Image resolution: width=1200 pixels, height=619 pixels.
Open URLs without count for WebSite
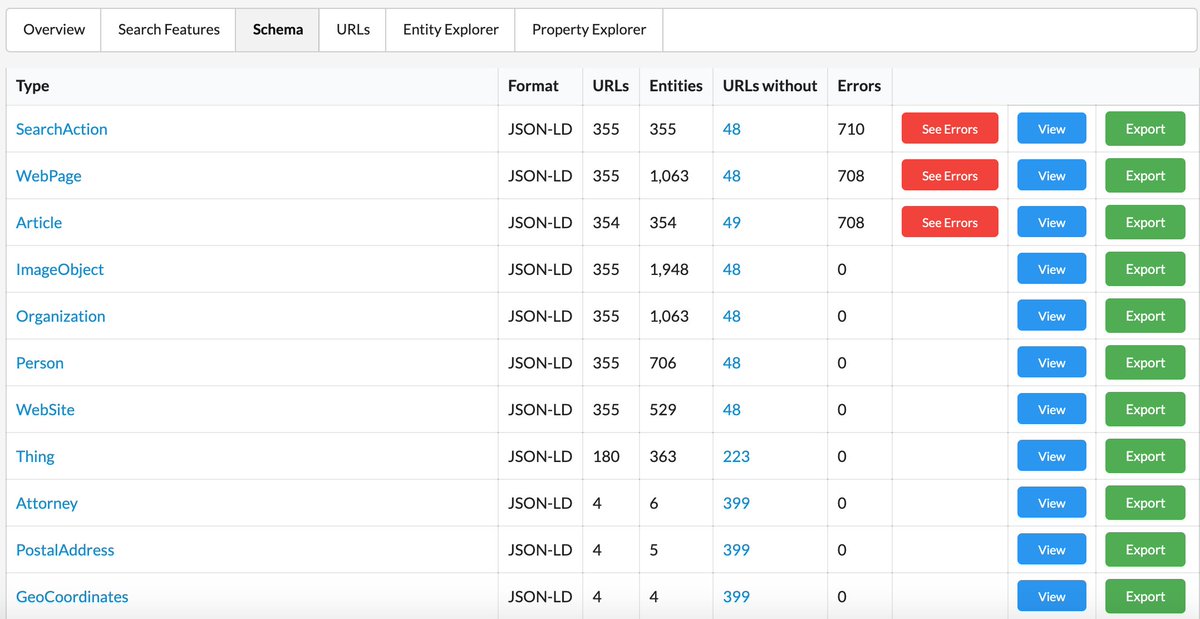[732, 410]
